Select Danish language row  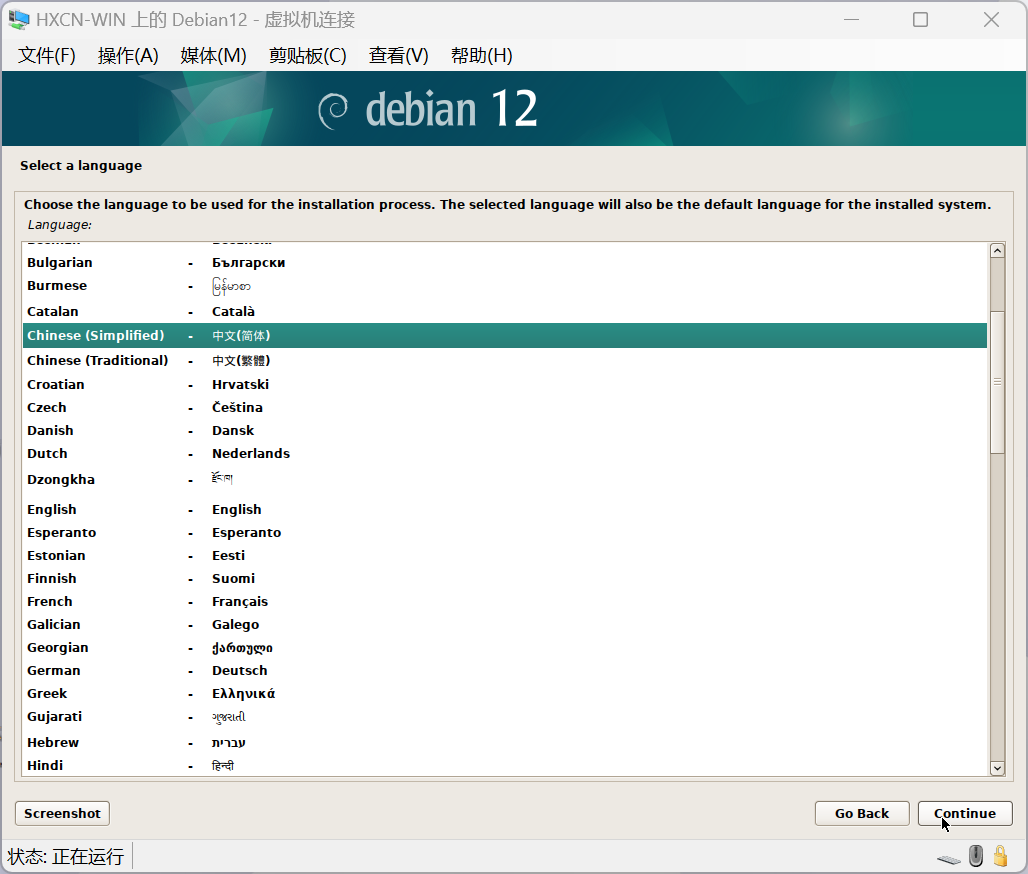[505, 430]
